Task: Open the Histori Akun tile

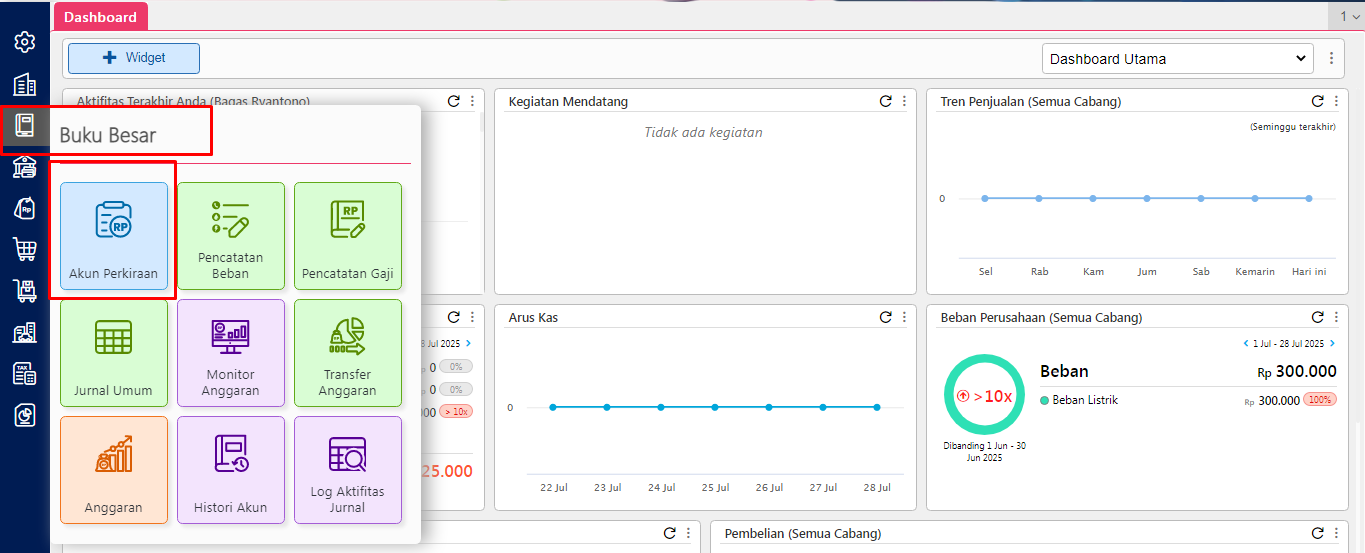Action: click(231, 470)
